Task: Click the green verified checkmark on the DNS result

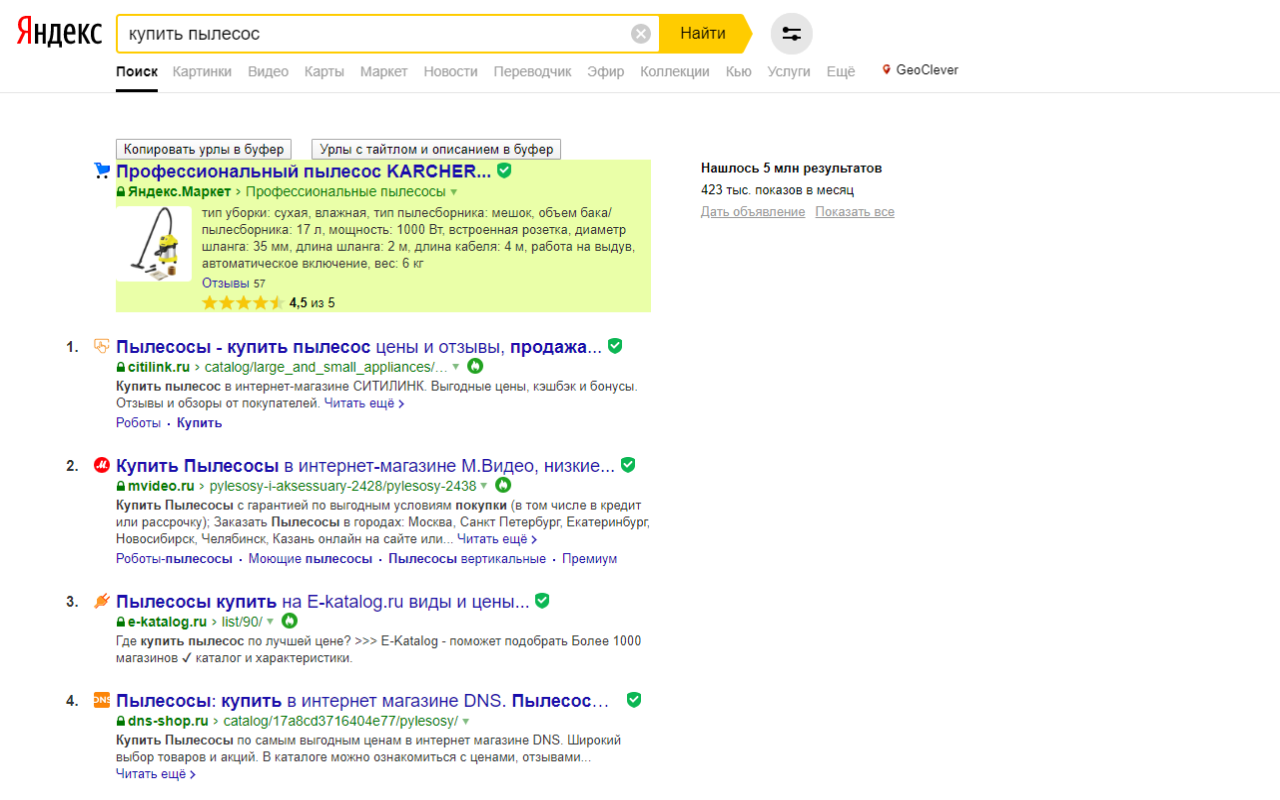Action: (x=633, y=700)
